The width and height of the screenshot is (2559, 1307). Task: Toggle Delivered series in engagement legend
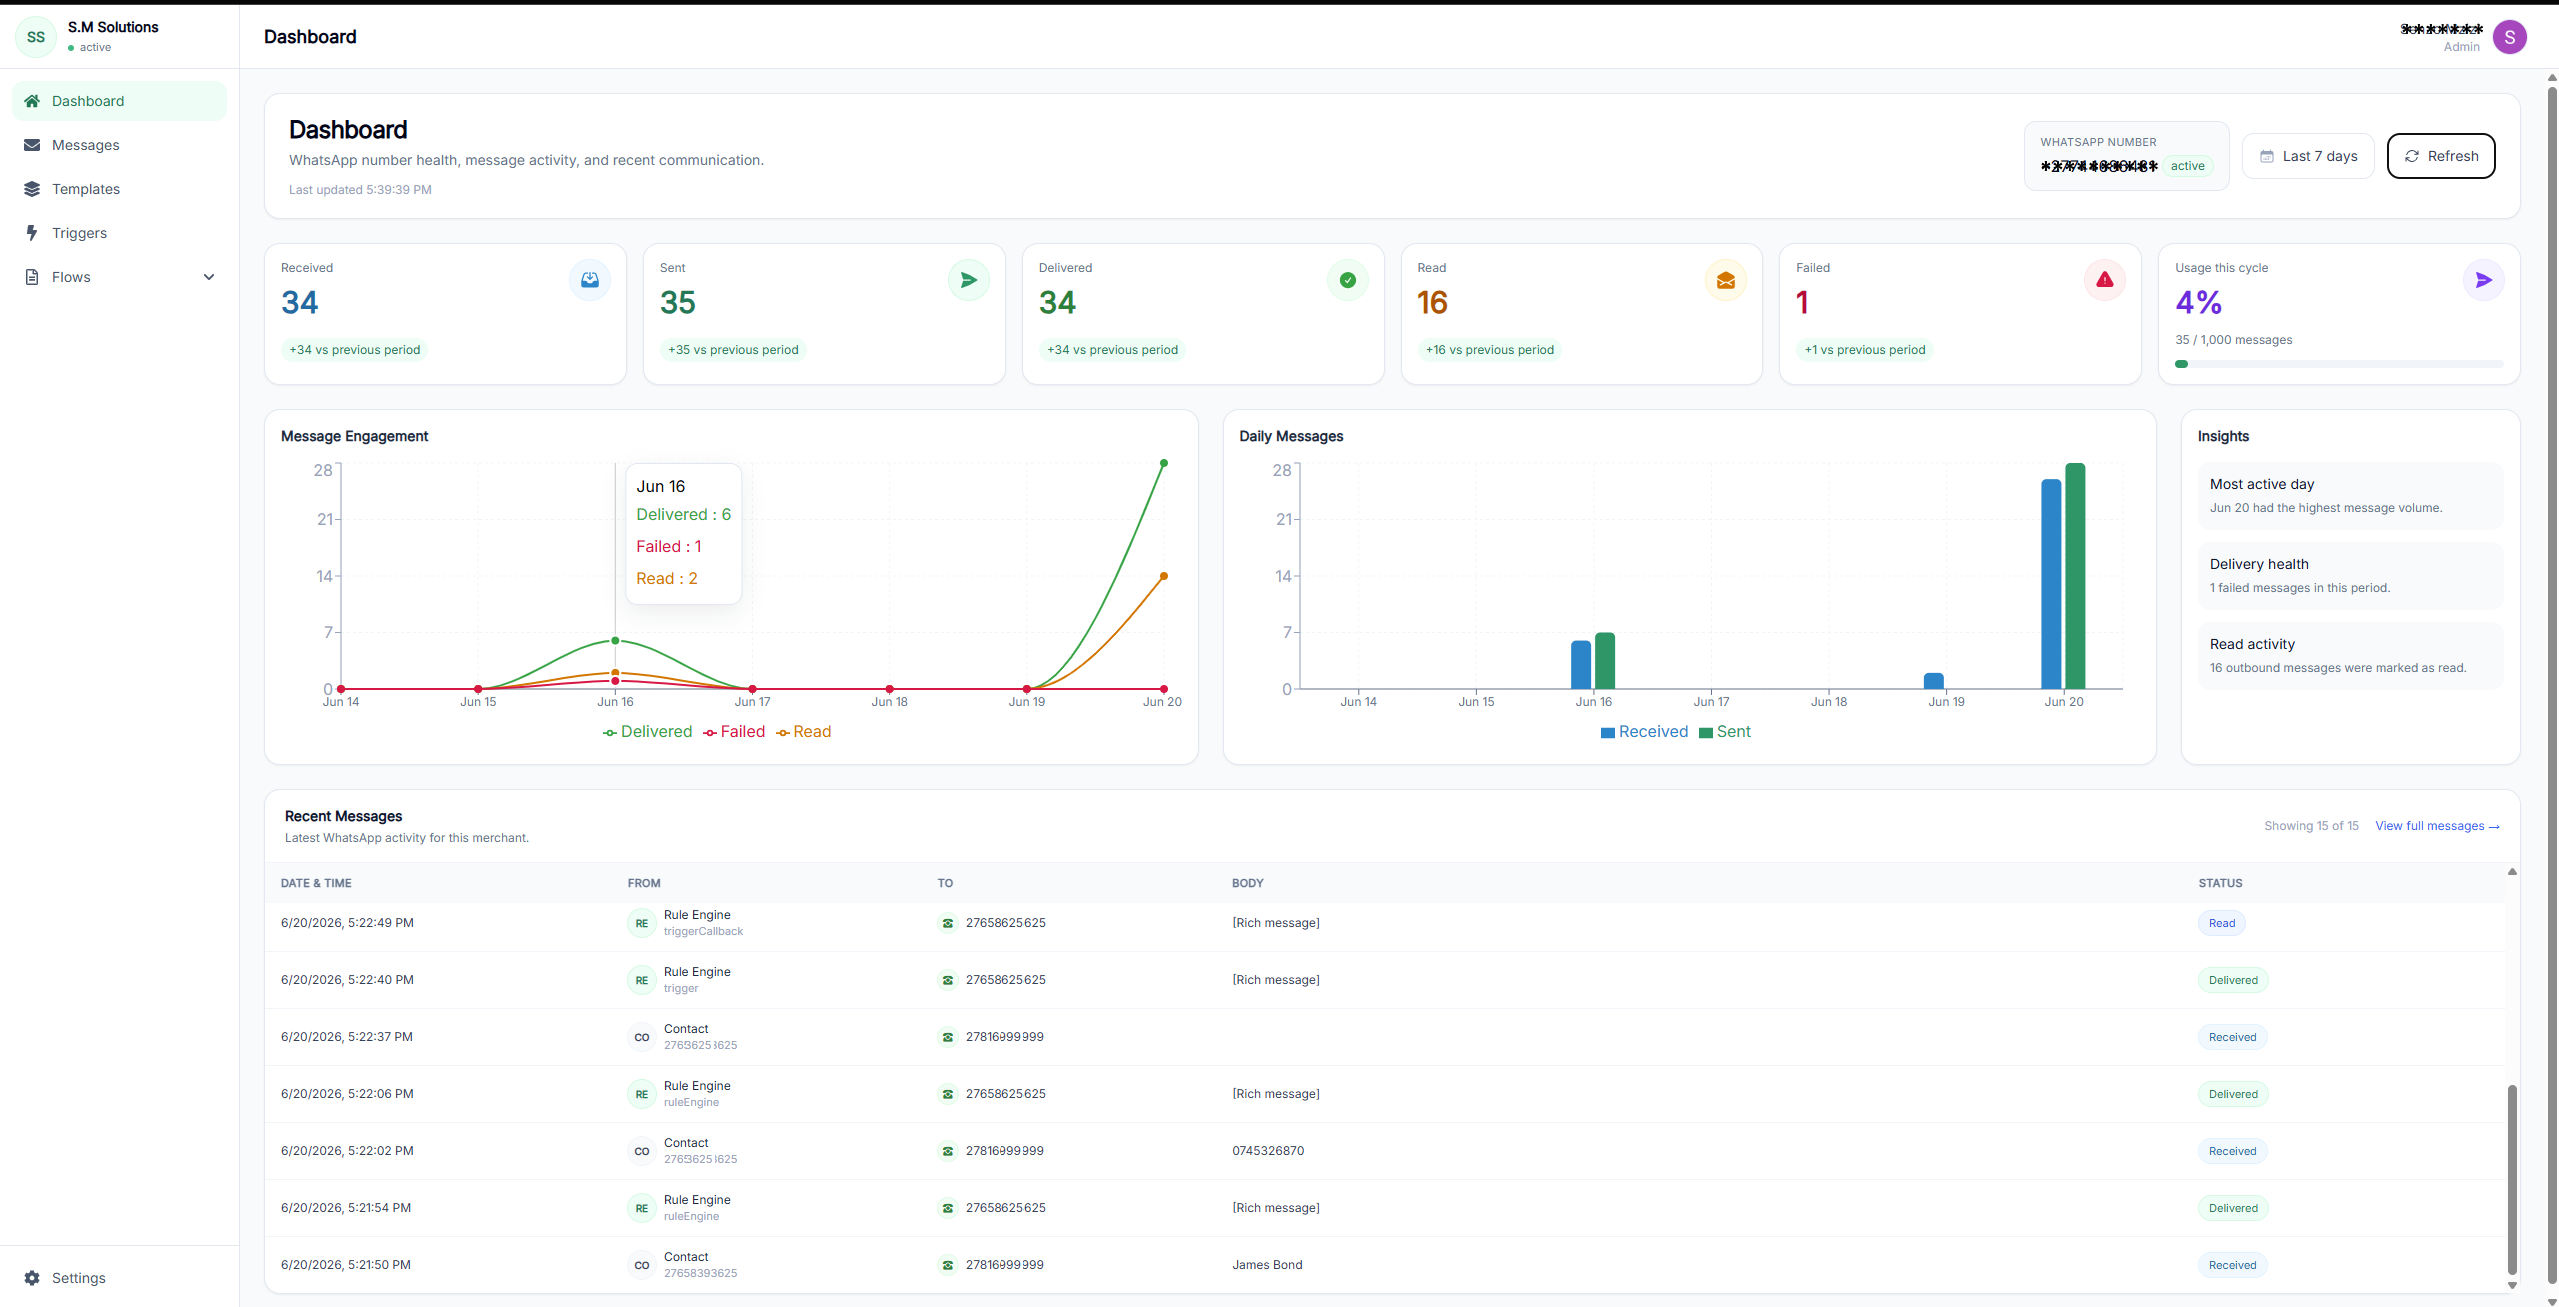[647, 732]
